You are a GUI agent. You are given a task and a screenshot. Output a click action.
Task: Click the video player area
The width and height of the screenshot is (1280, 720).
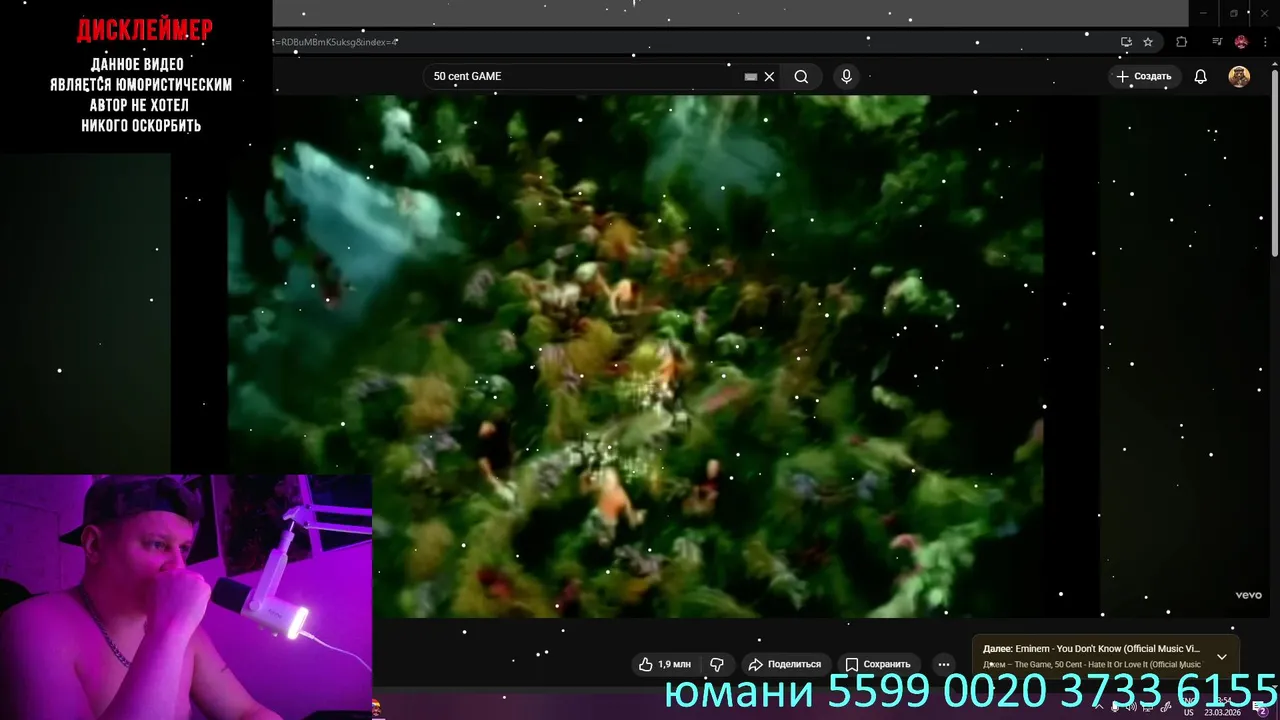[x=635, y=356]
